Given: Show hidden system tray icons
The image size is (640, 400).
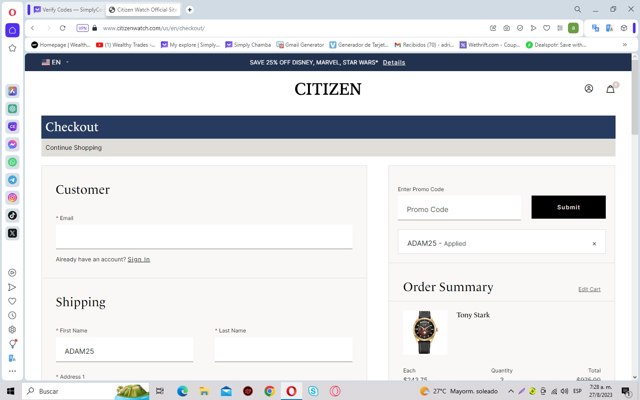Looking at the screenshot, I should [x=511, y=391].
